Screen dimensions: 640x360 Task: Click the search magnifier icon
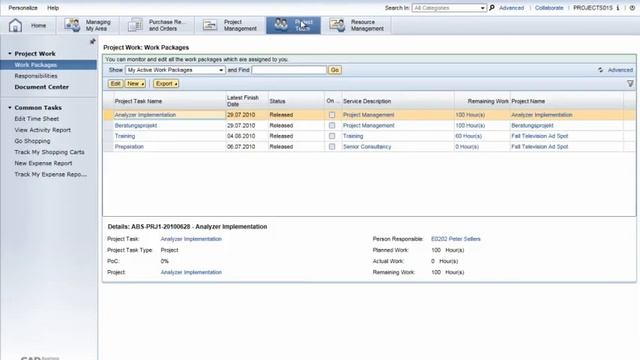(x=492, y=8)
